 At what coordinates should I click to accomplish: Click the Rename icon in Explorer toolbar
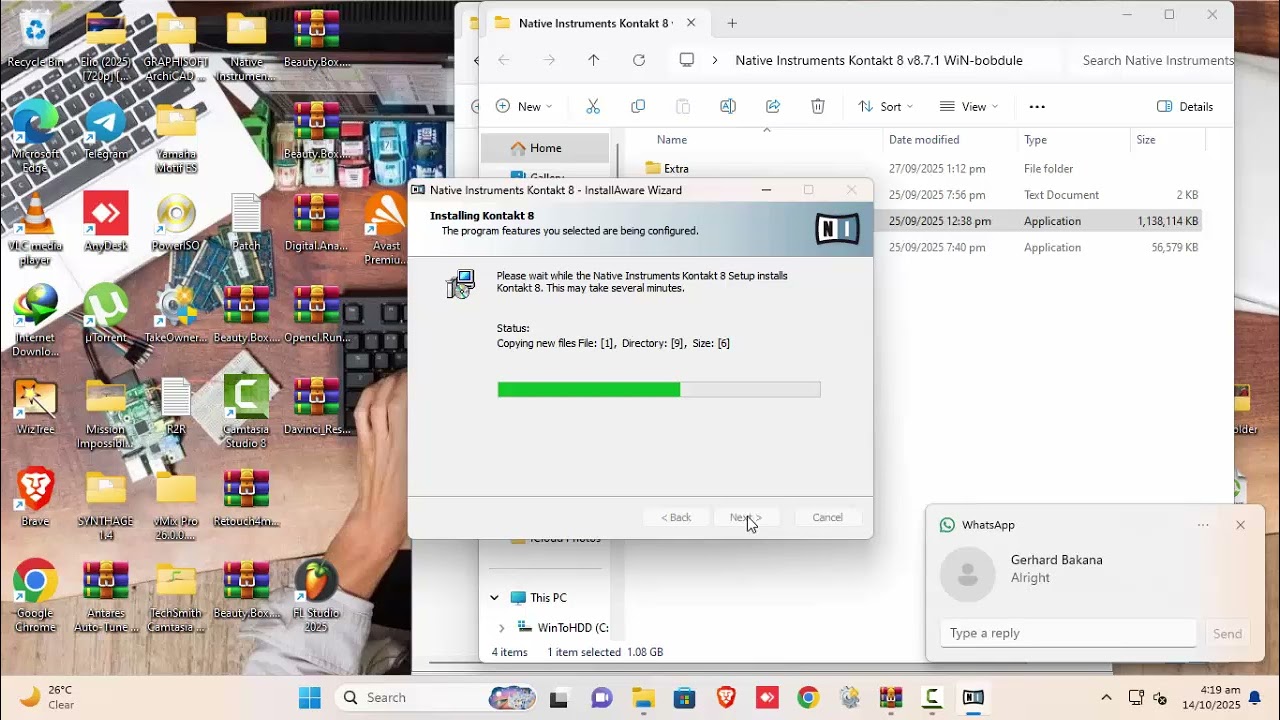coord(728,106)
